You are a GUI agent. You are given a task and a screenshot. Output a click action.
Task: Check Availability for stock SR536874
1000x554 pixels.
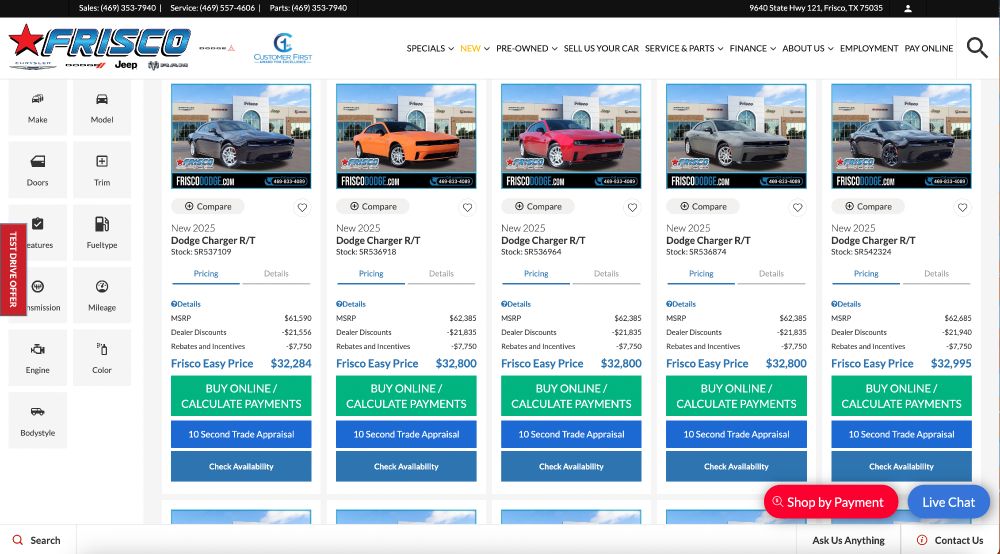pos(736,467)
